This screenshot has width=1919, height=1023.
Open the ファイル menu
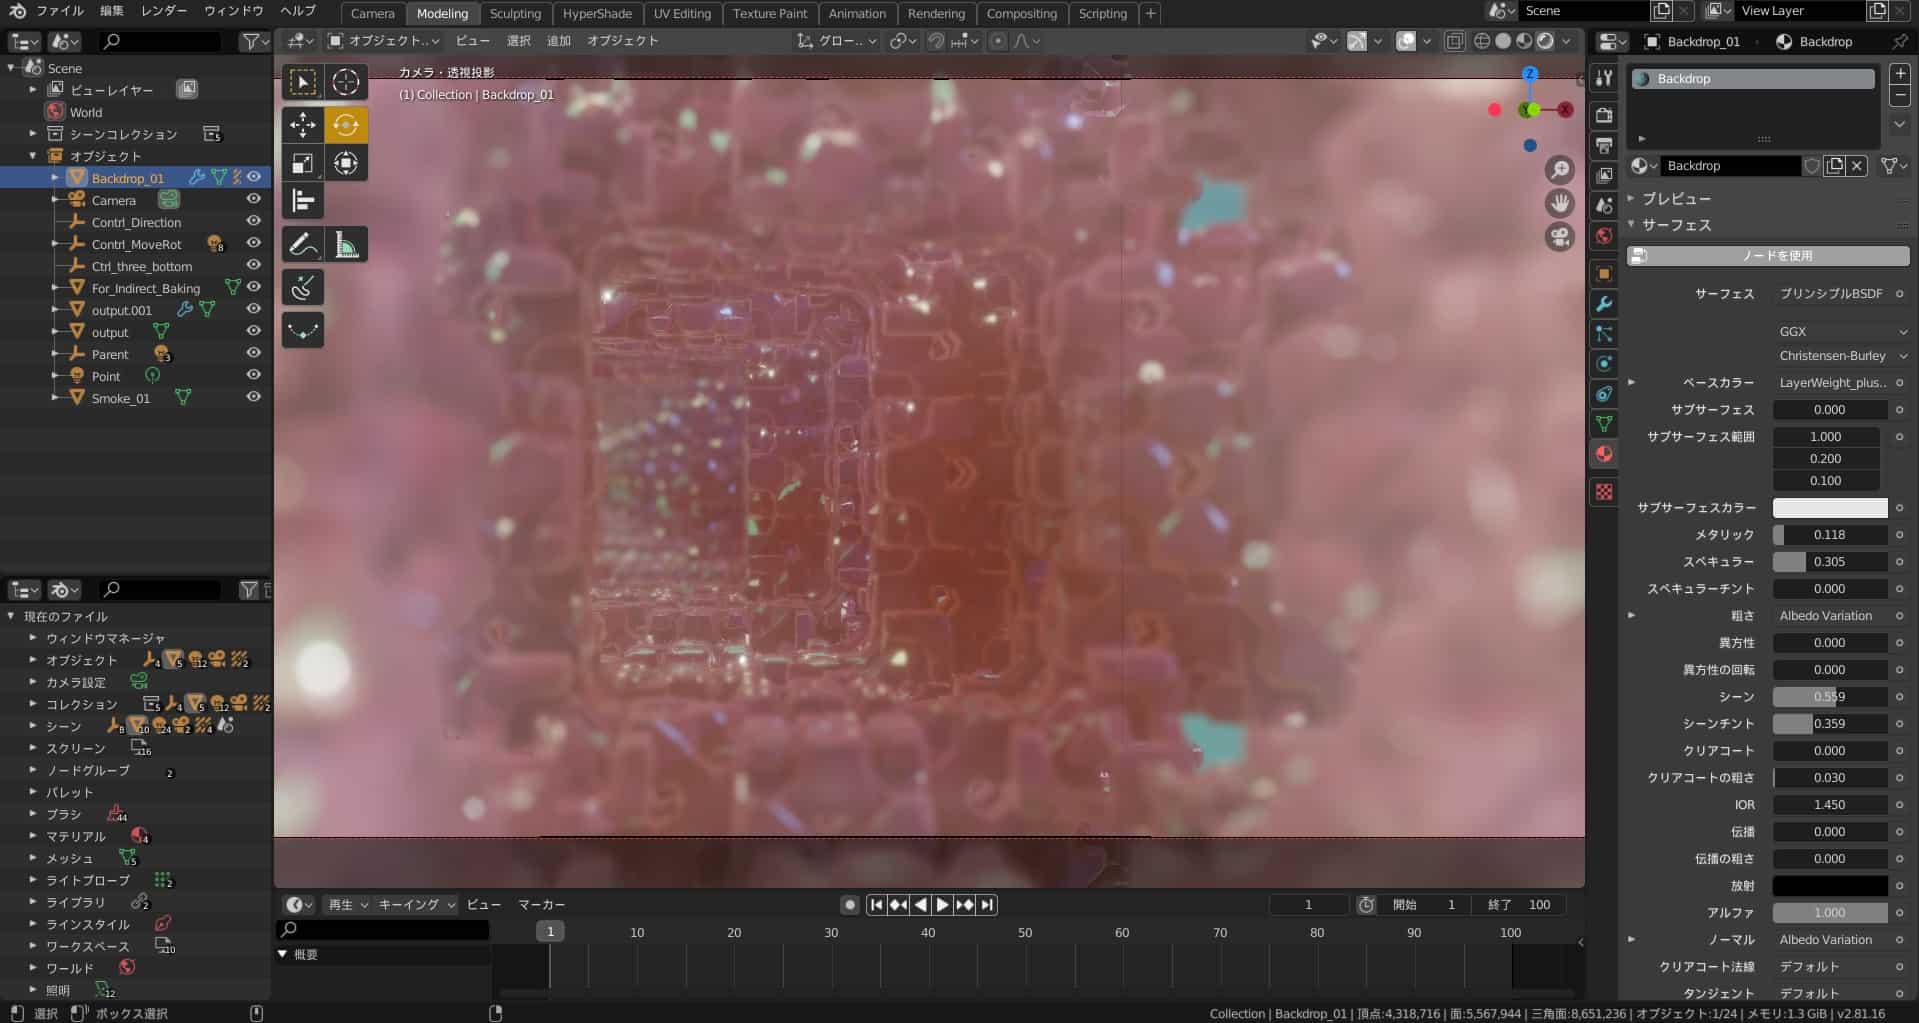point(60,11)
